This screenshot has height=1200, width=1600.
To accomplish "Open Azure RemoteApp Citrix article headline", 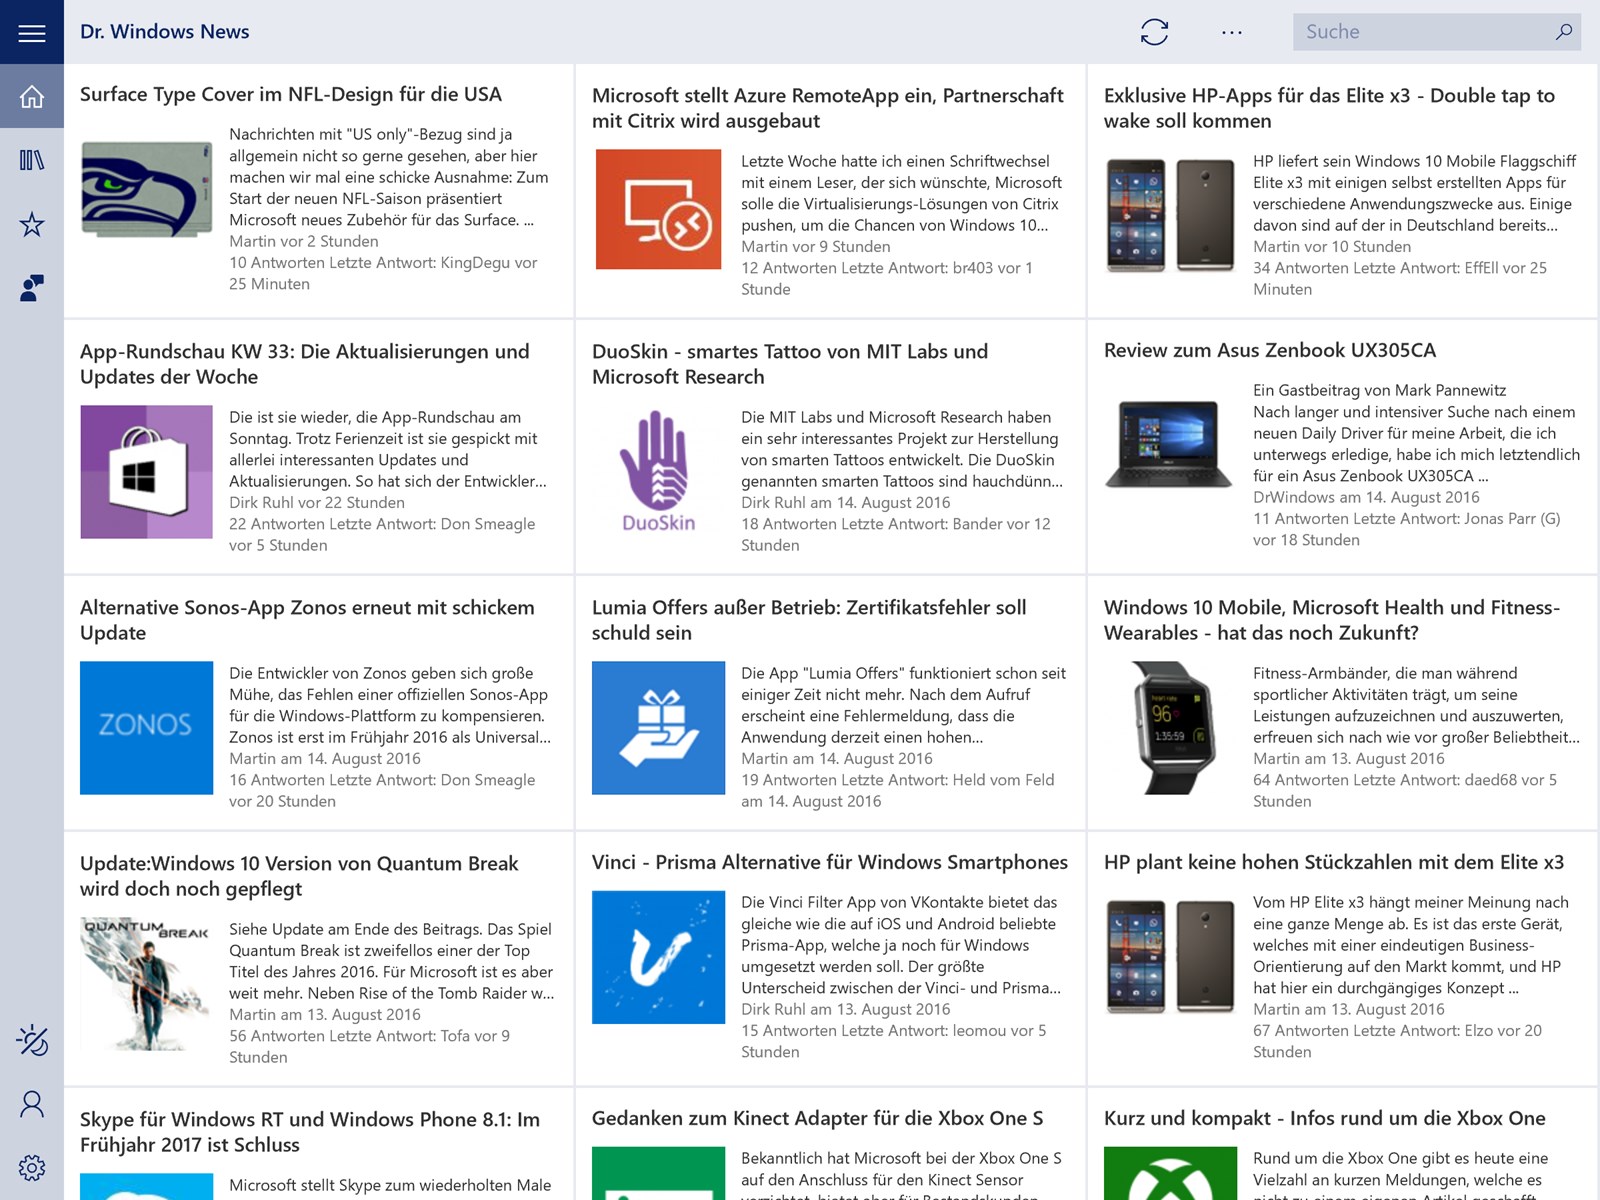I will click(828, 108).
